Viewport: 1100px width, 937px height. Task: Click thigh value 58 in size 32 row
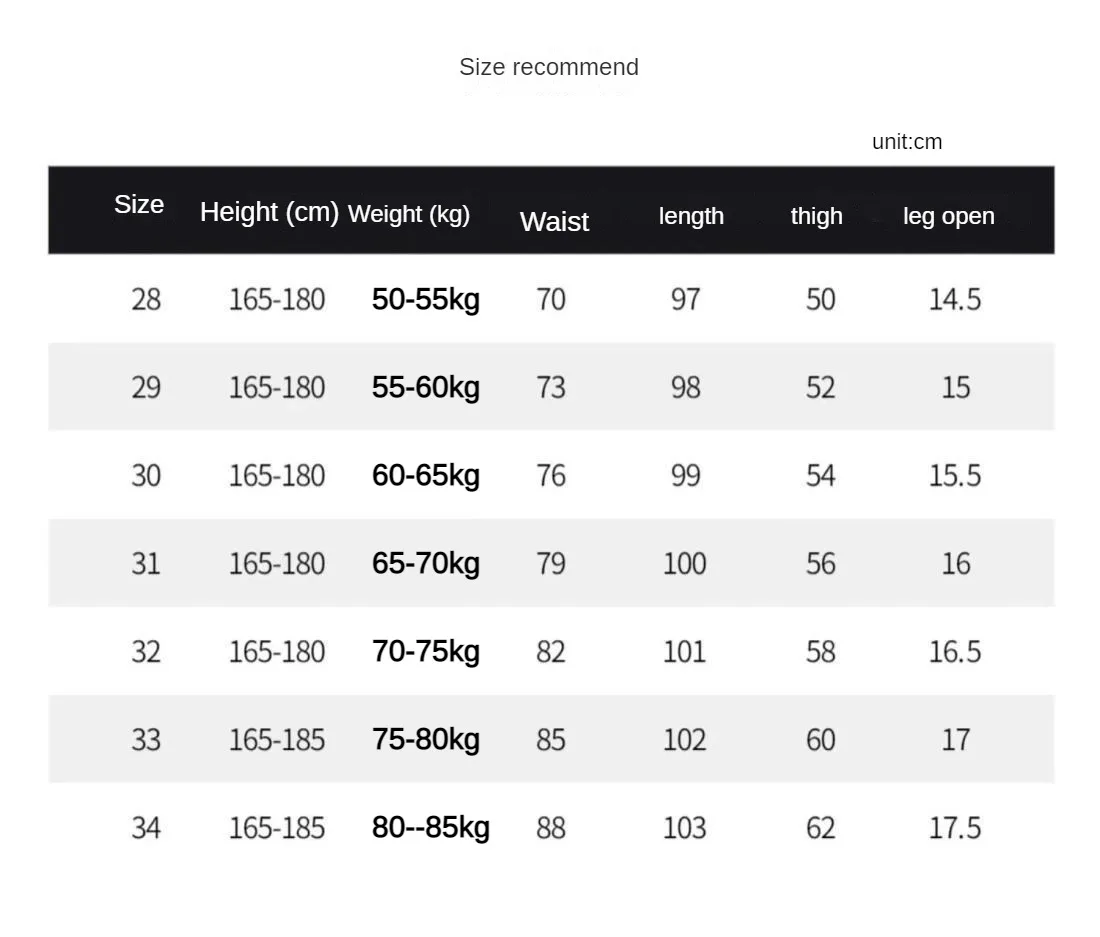click(x=821, y=652)
